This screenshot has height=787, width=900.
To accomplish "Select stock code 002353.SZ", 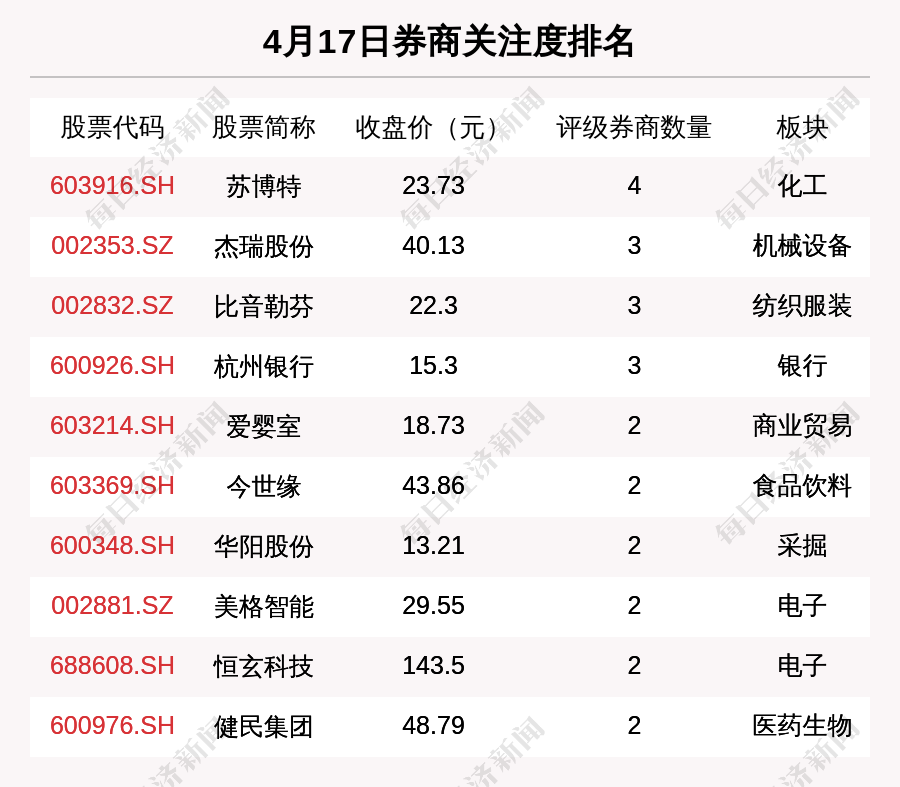I will (x=112, y=246).
